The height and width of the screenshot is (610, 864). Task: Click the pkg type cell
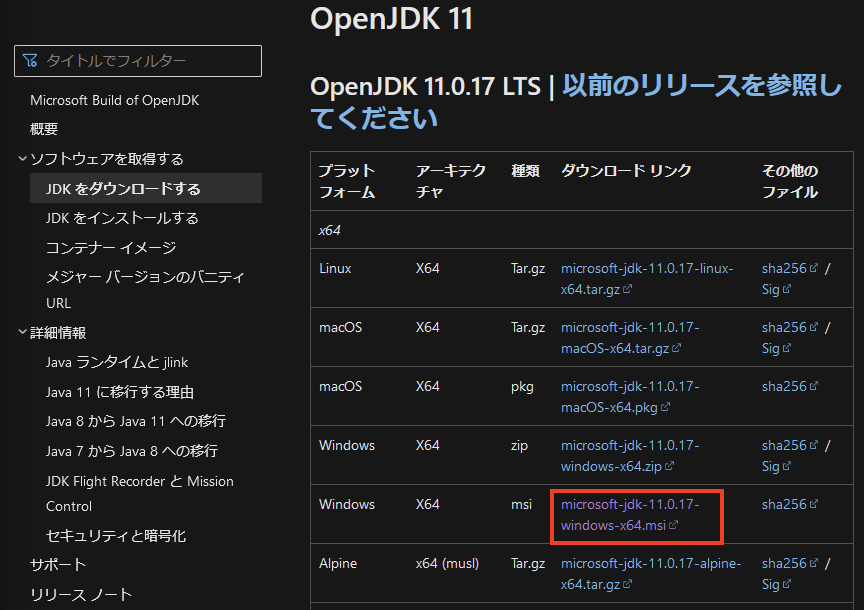tap(522, 387)
